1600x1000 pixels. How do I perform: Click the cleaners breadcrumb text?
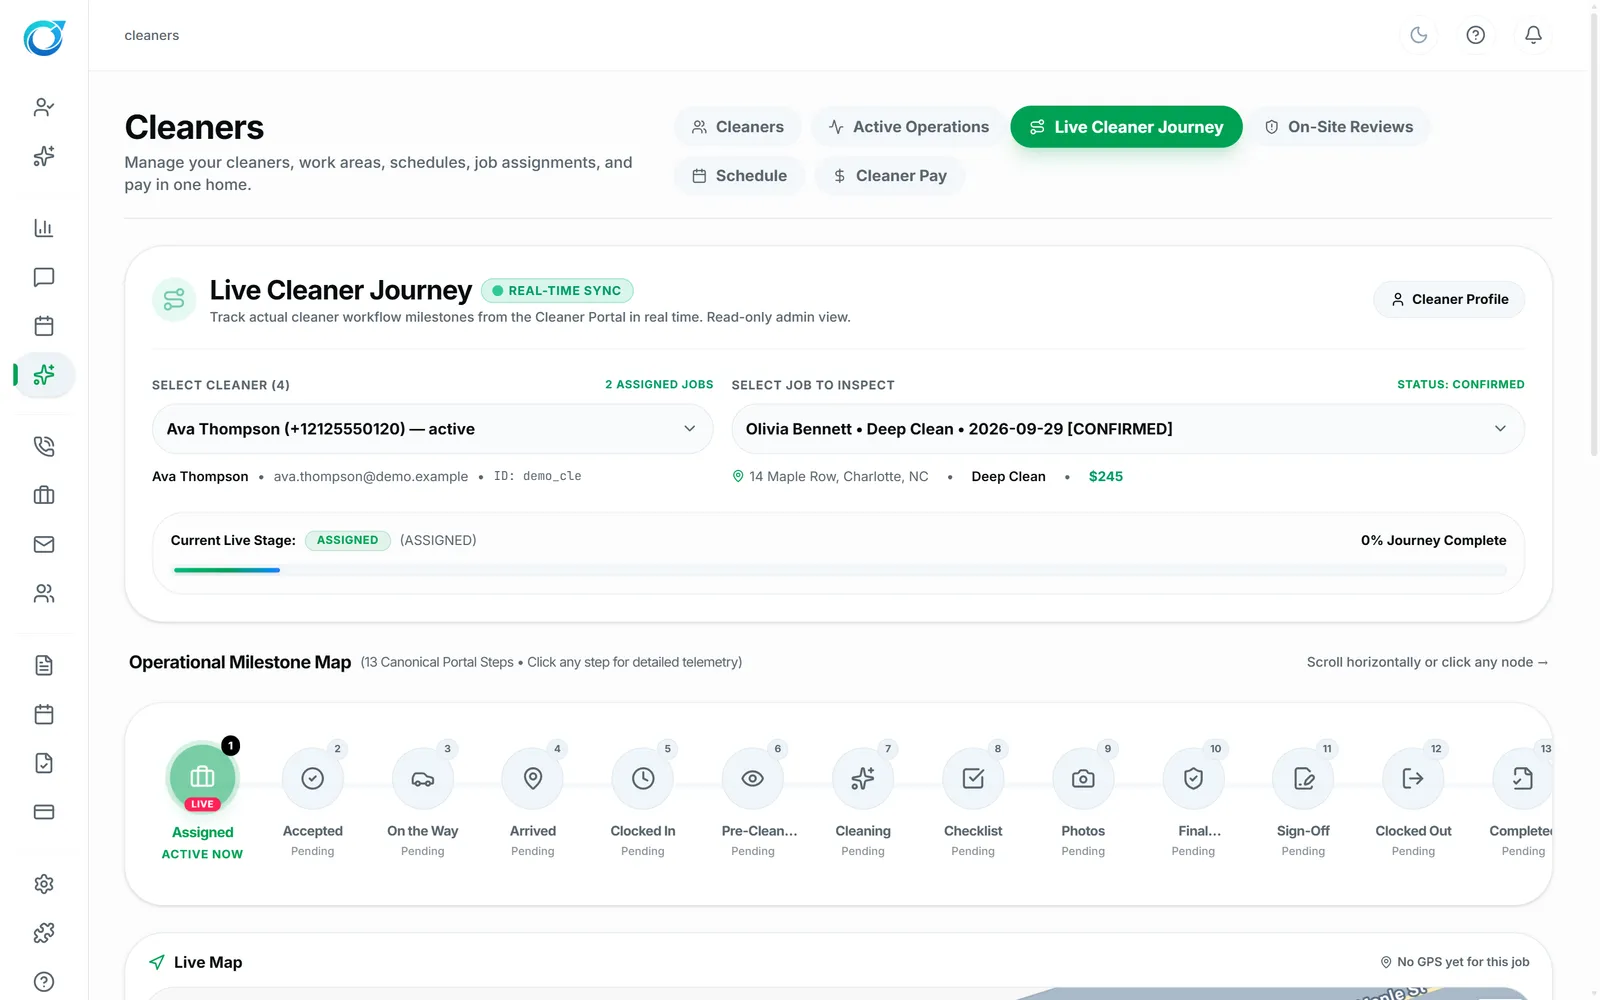click(152, 35)
